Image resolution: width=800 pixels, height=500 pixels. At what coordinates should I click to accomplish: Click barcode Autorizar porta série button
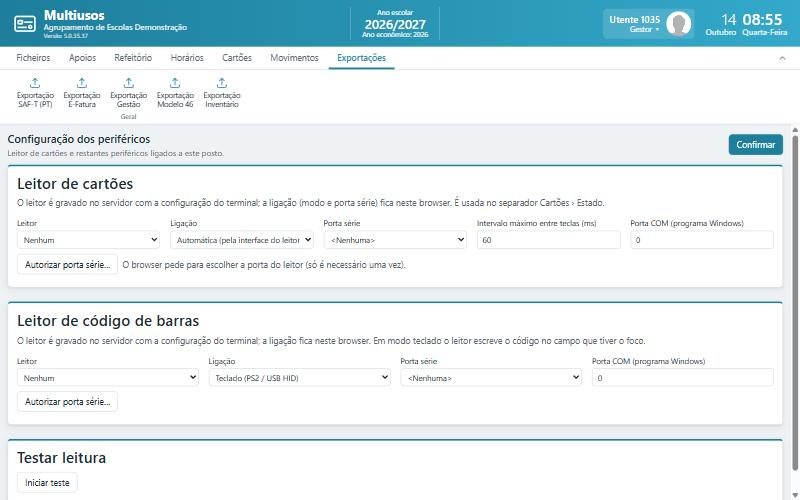(x=67, y=402)
